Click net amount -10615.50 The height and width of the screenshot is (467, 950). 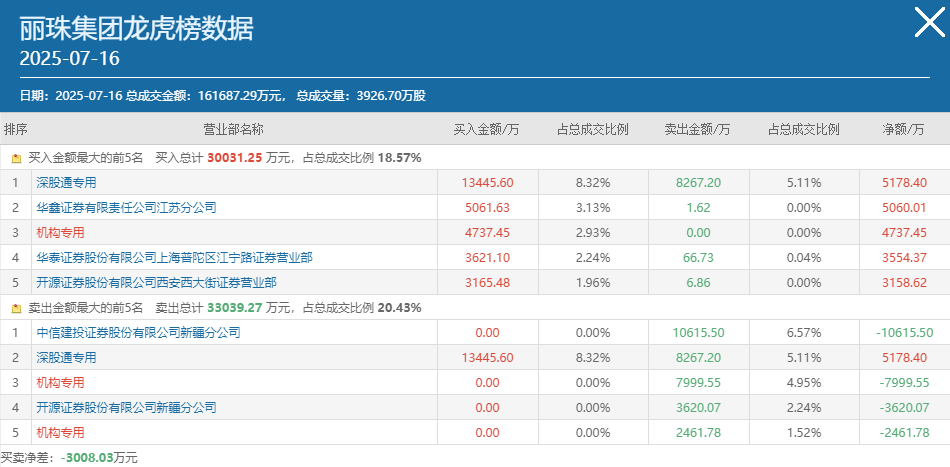904,333
